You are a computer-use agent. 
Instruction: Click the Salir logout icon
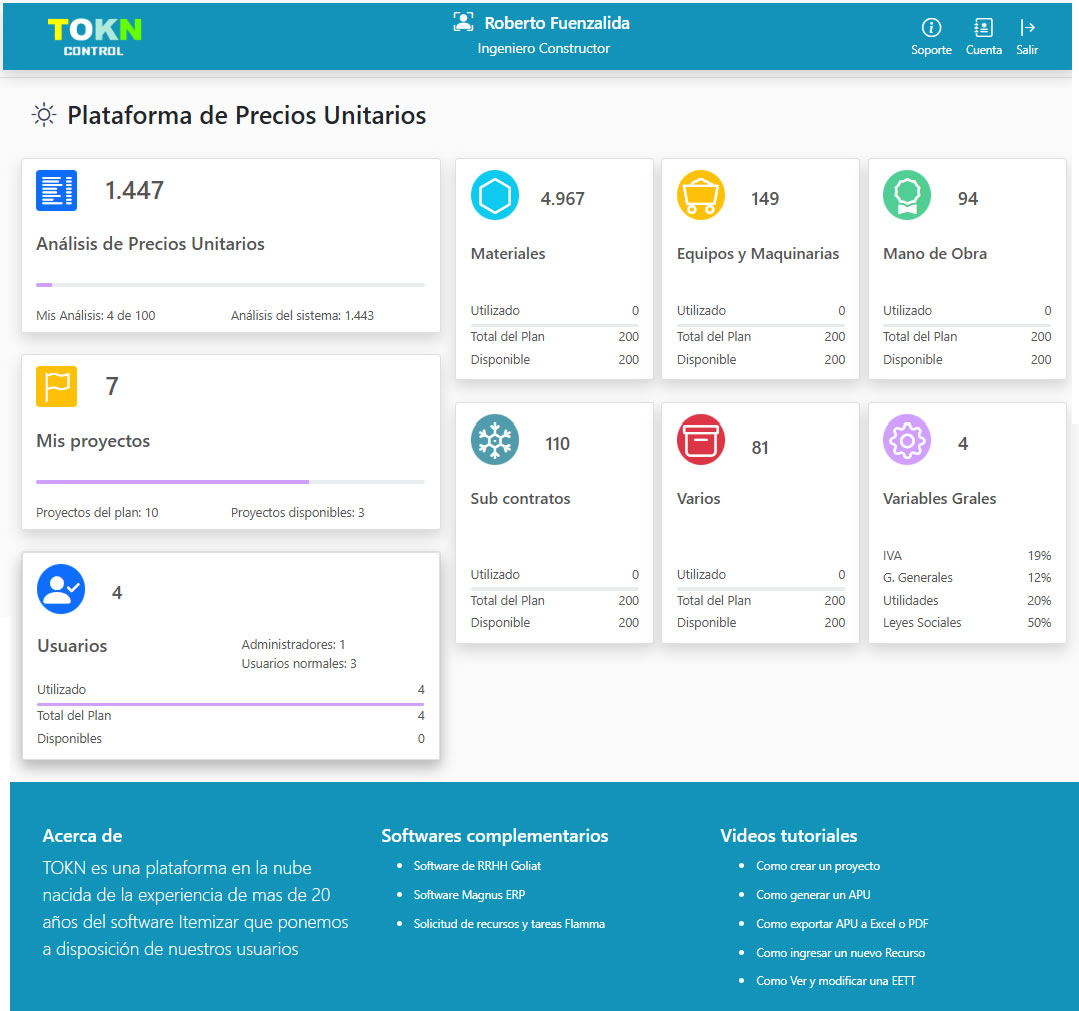pyautogui.click(x=1027, y=28)
